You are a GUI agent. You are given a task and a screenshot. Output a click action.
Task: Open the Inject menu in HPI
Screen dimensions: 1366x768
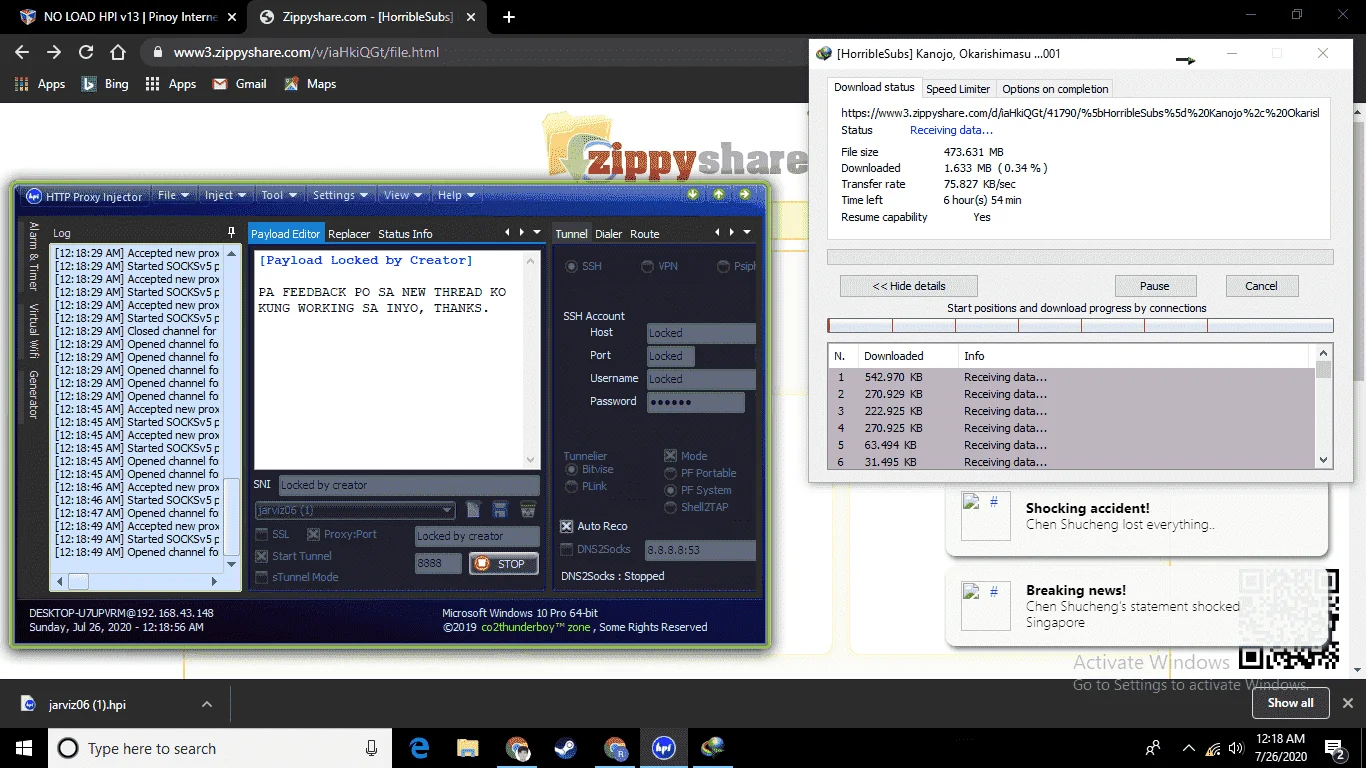[225, 195]
